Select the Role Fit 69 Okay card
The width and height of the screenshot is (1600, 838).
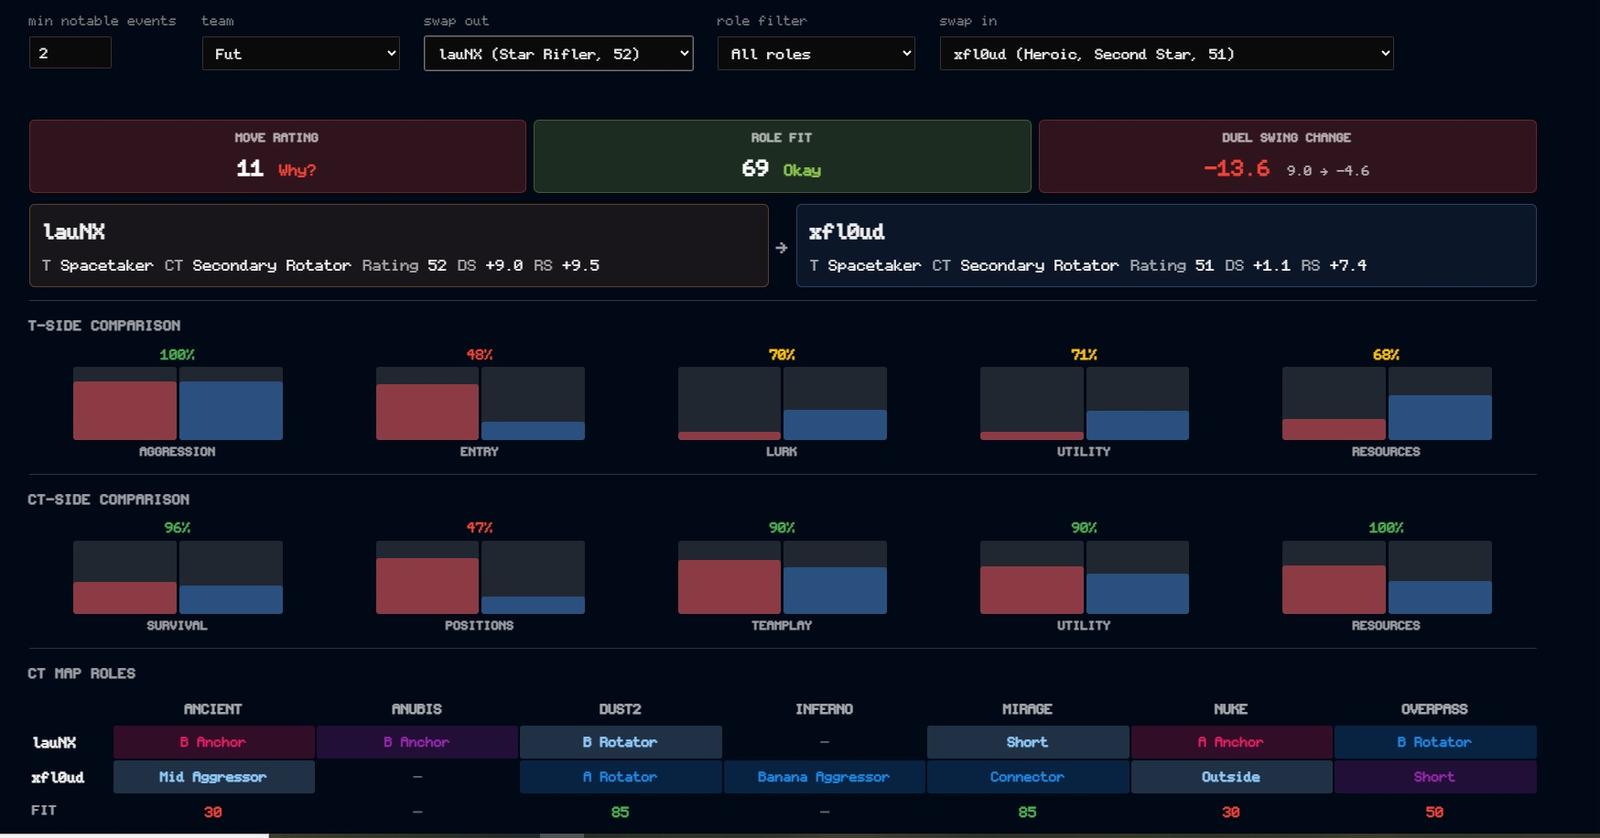point(782,156)
